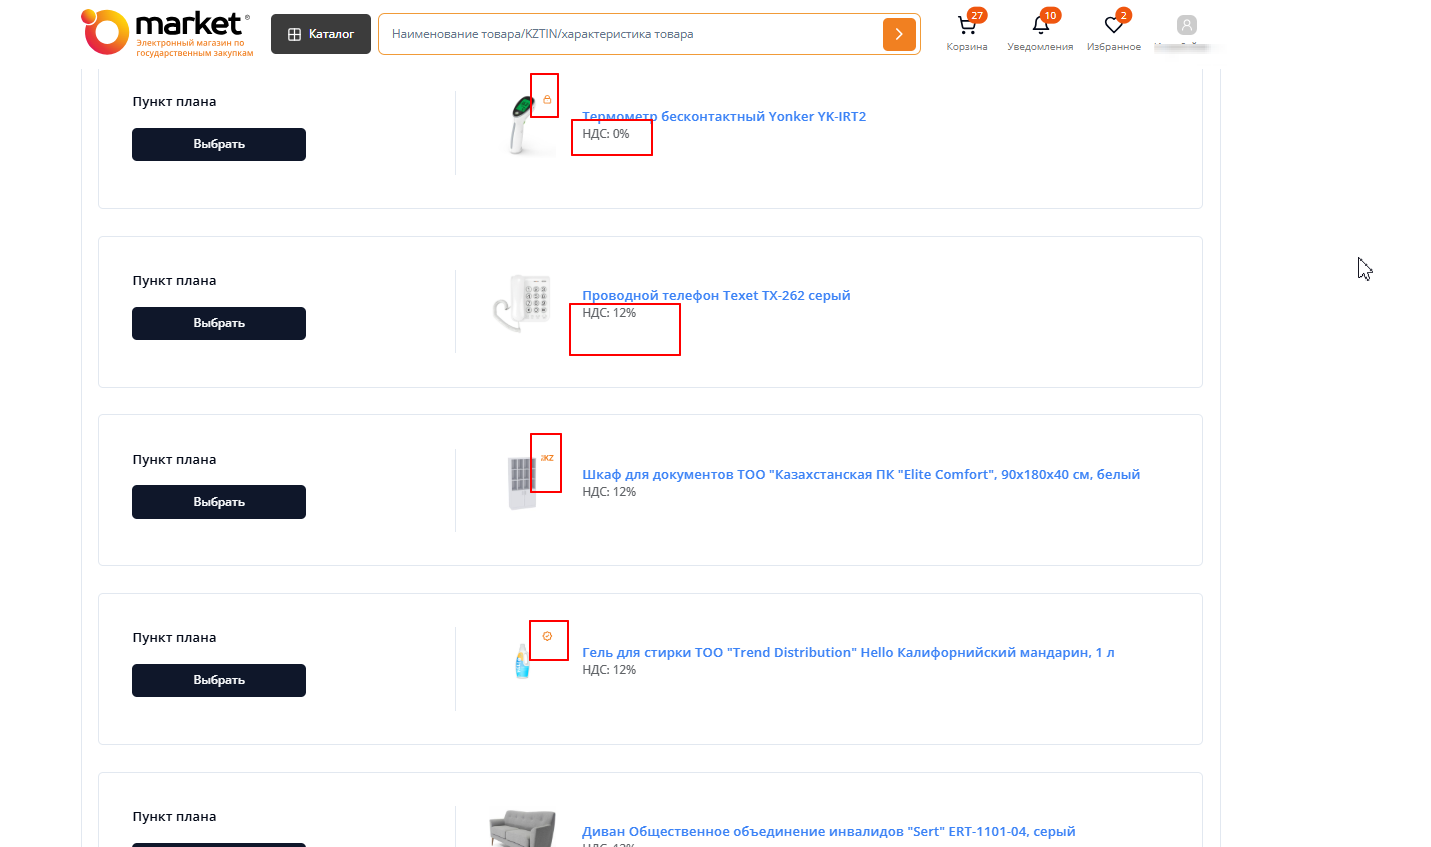Click the document cabinet thumbnail

click(x=522, y=483)
